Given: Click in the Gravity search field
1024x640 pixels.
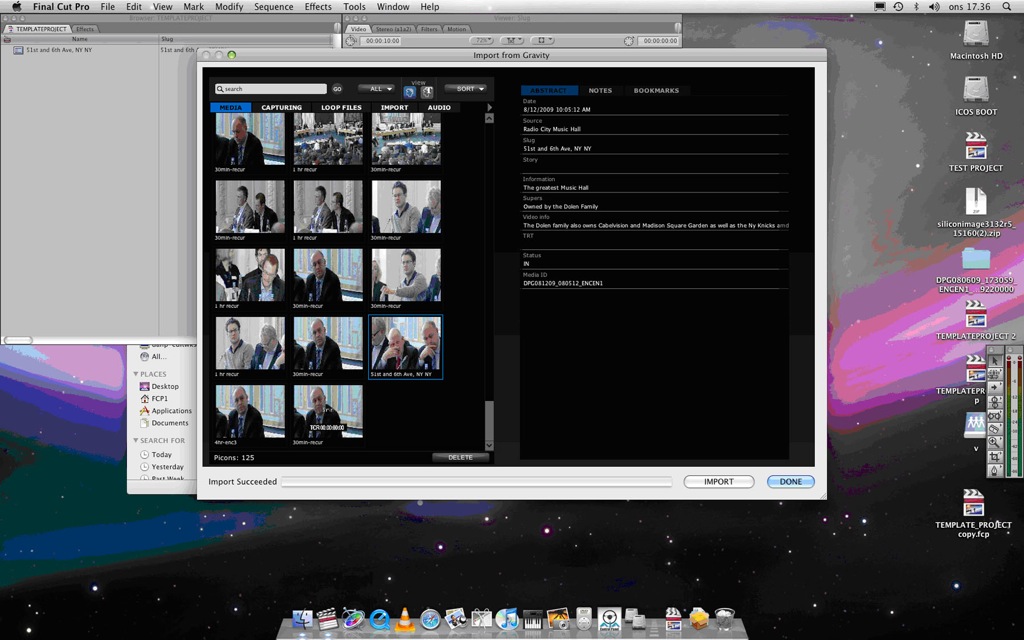Looking at the screenshot, I should 270,89.
